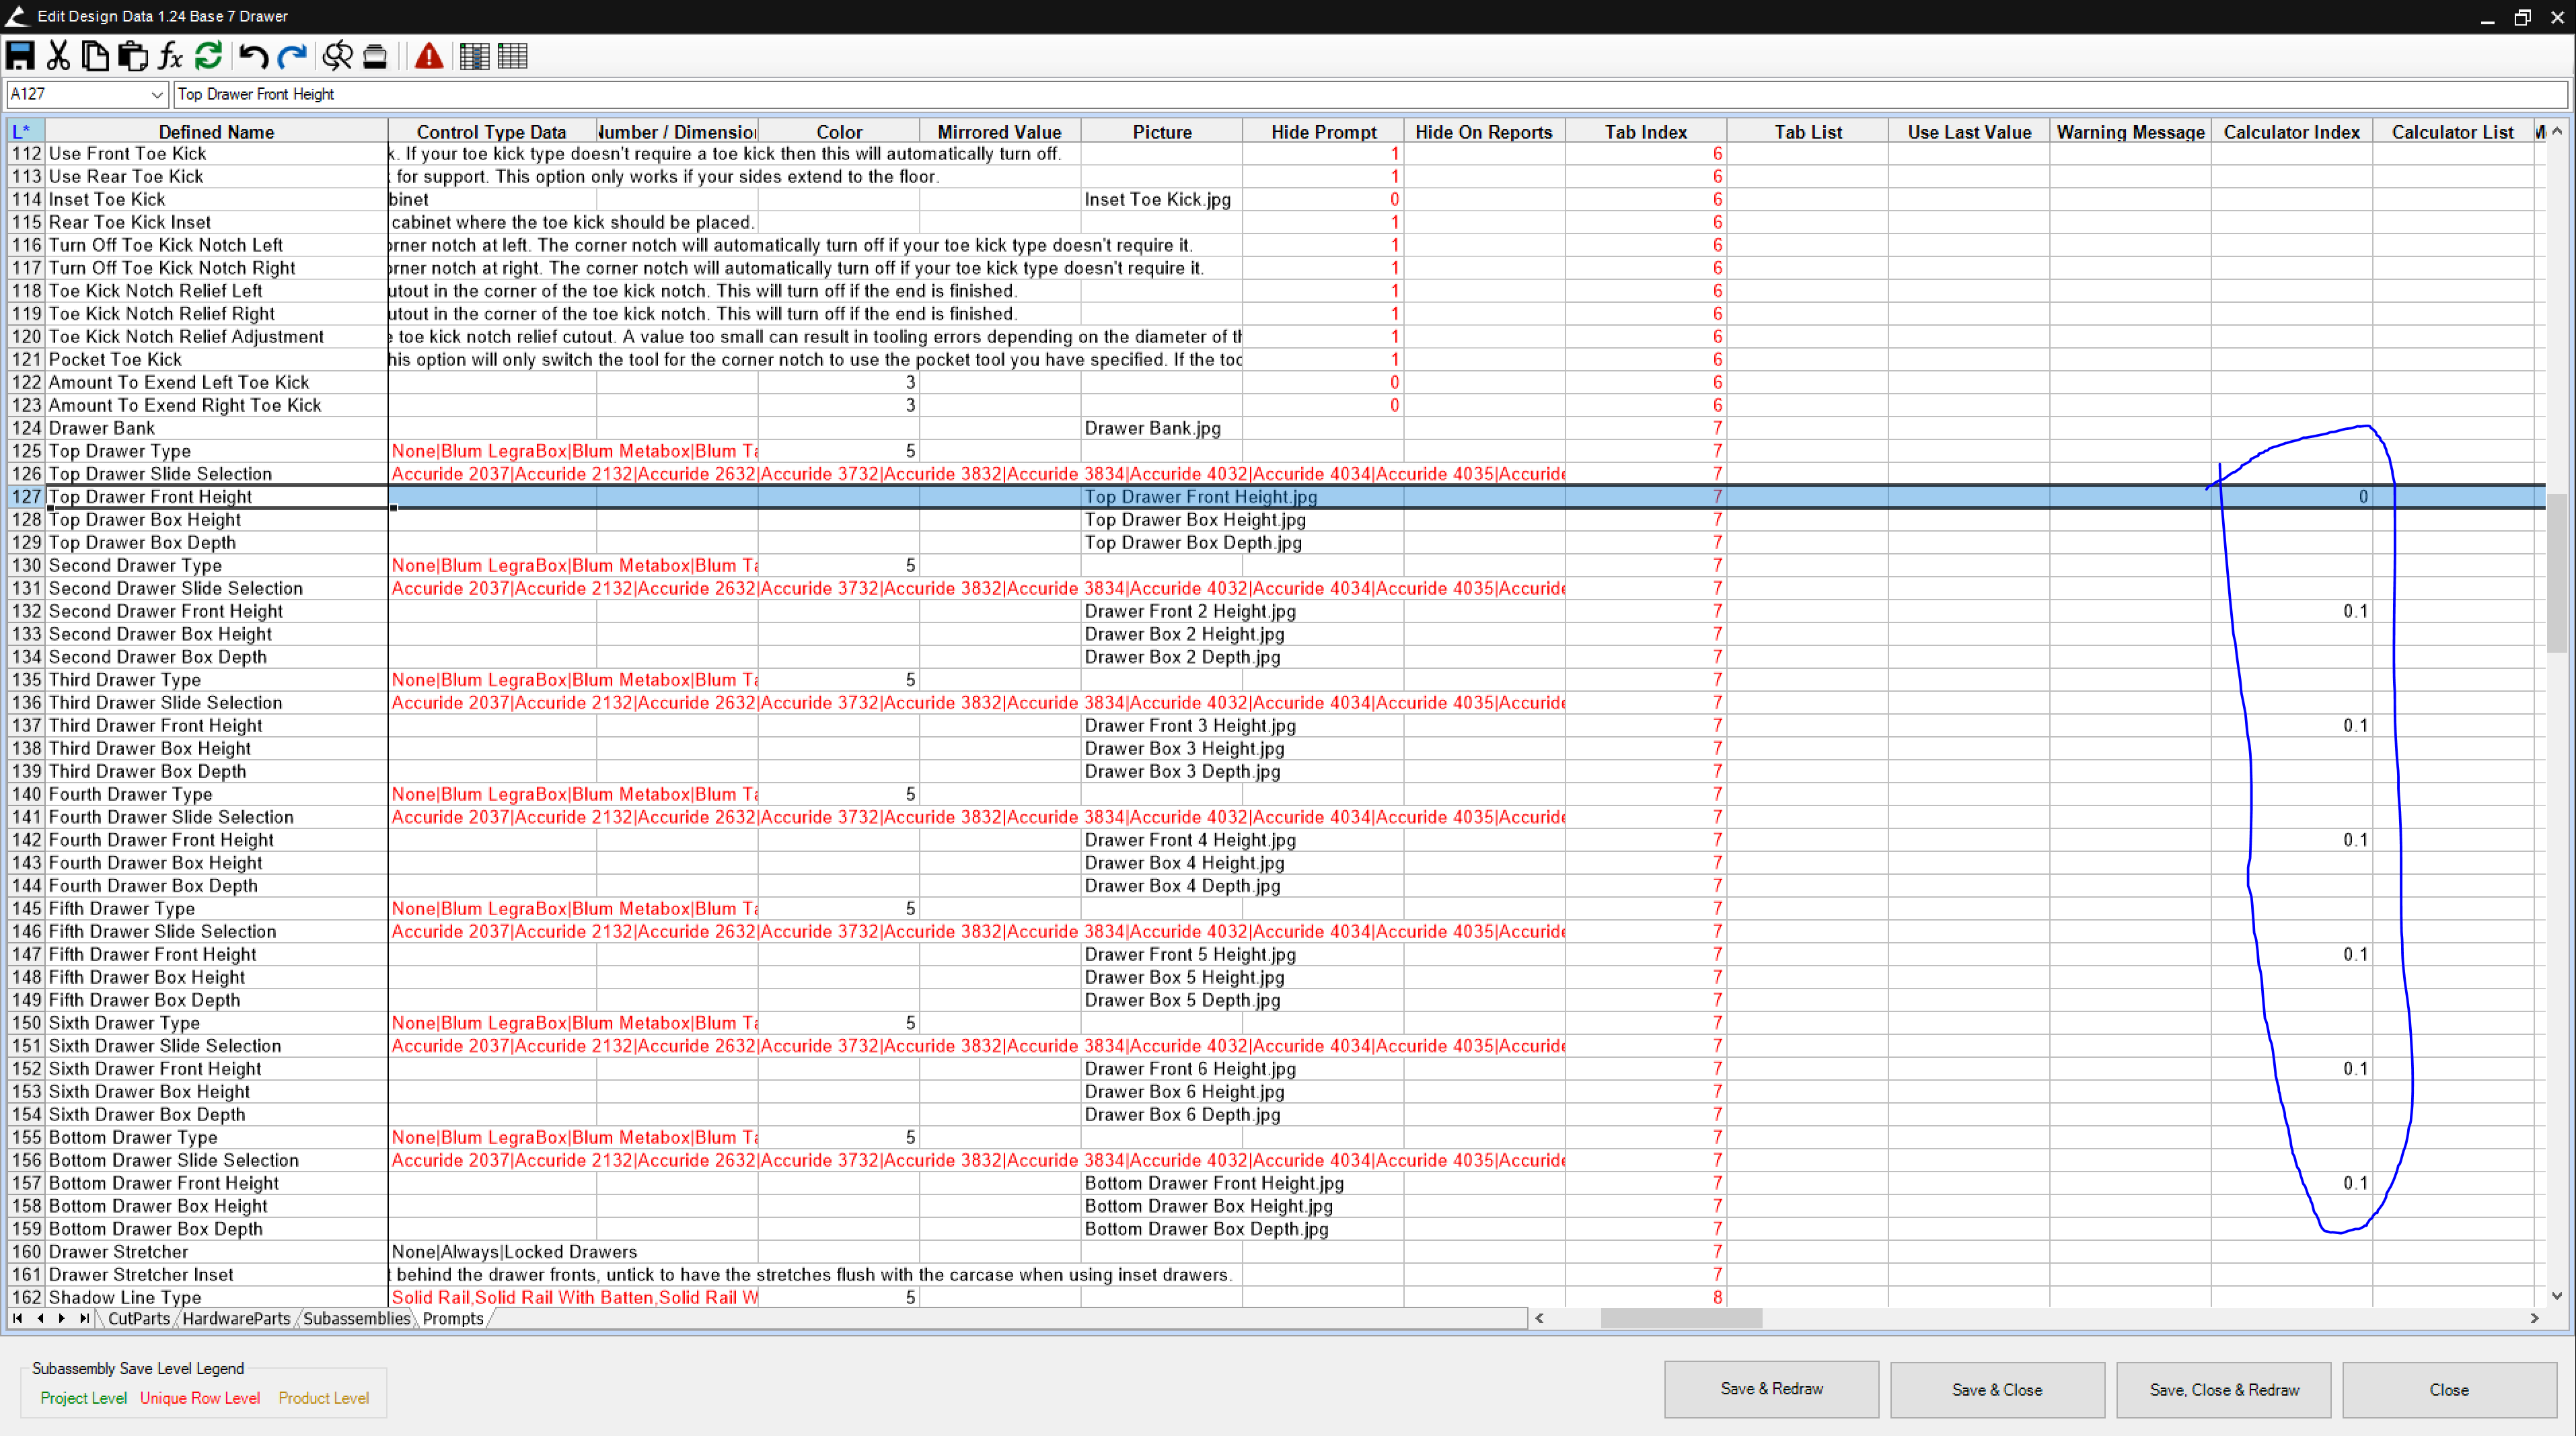Image resolution: width=2576 pixels, height=1436 pixels.
Task: Click the blue Redo arrow icon
Action: point(292,56)
